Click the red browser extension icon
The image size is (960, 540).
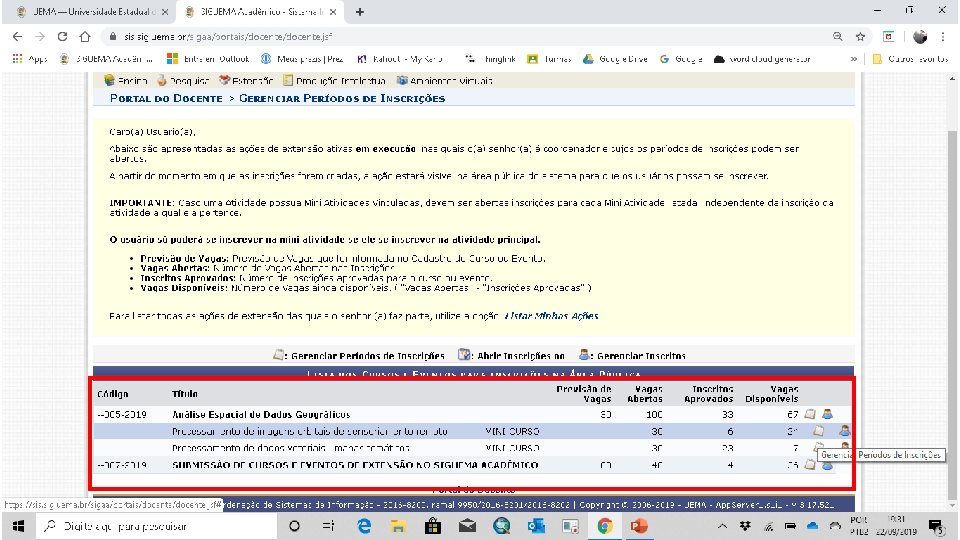click(x=888, y=37)
